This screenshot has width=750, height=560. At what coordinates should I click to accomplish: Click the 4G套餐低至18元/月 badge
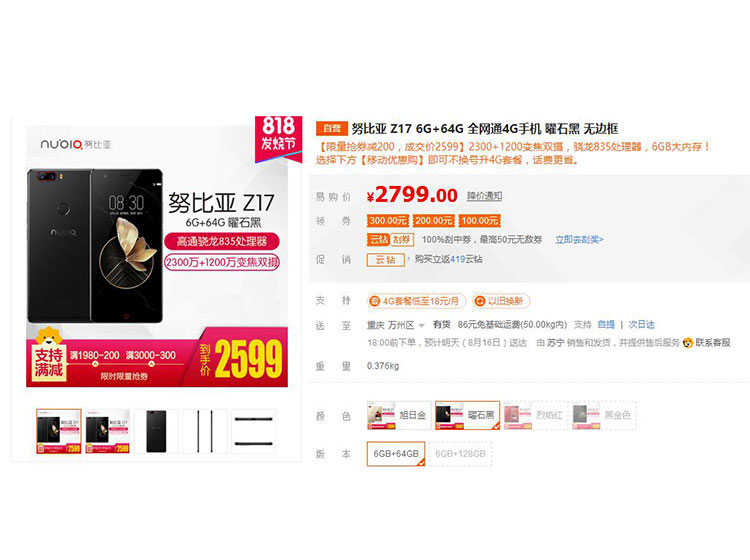(416, 301)
